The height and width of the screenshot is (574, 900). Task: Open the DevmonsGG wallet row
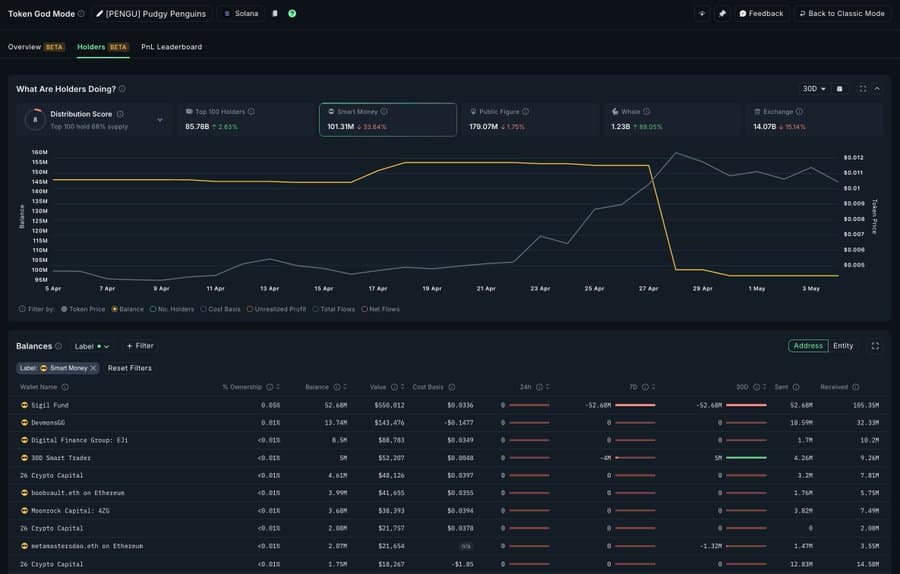449,423
